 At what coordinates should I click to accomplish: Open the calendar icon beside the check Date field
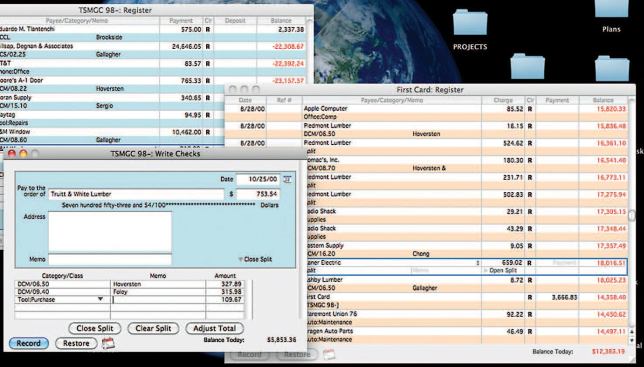(x=288, y=179)
